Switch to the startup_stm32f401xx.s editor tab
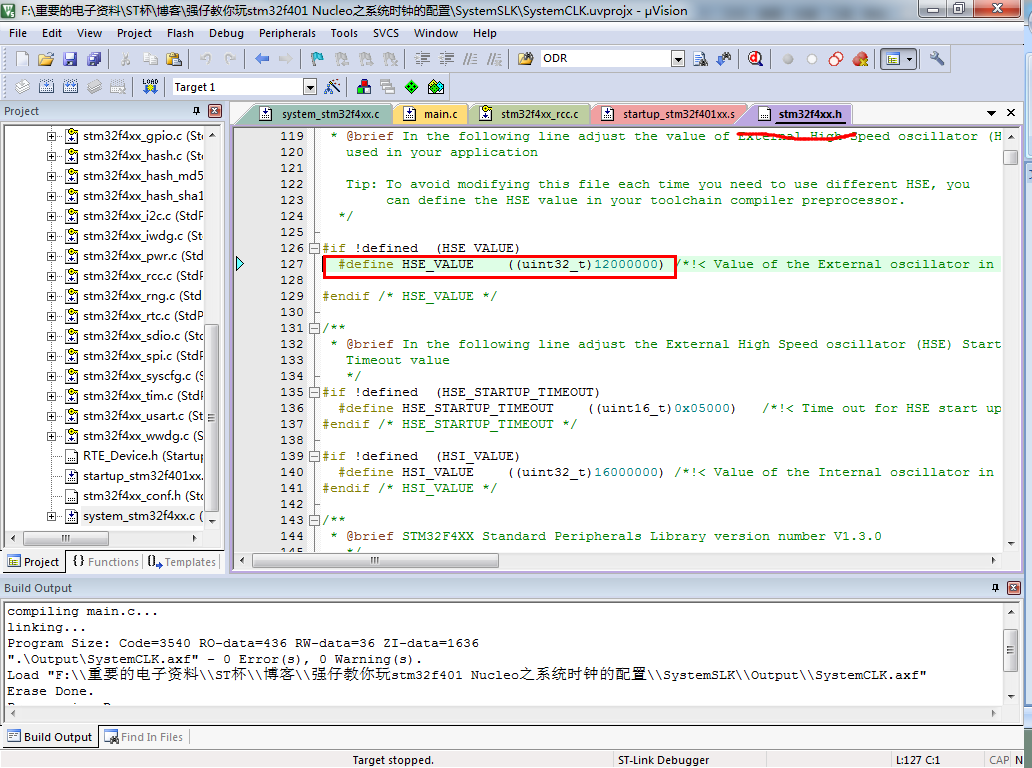Viewport: 1032px width, 768px height. point(670,114)
